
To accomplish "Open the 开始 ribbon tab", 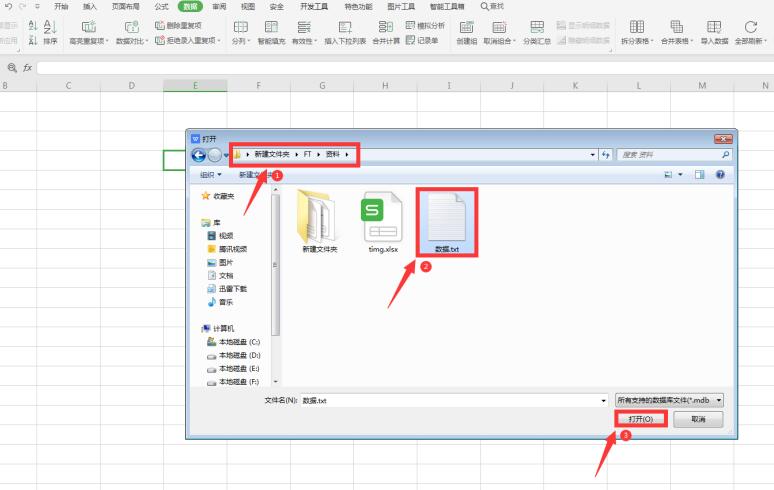I will [x=61, y=6].
